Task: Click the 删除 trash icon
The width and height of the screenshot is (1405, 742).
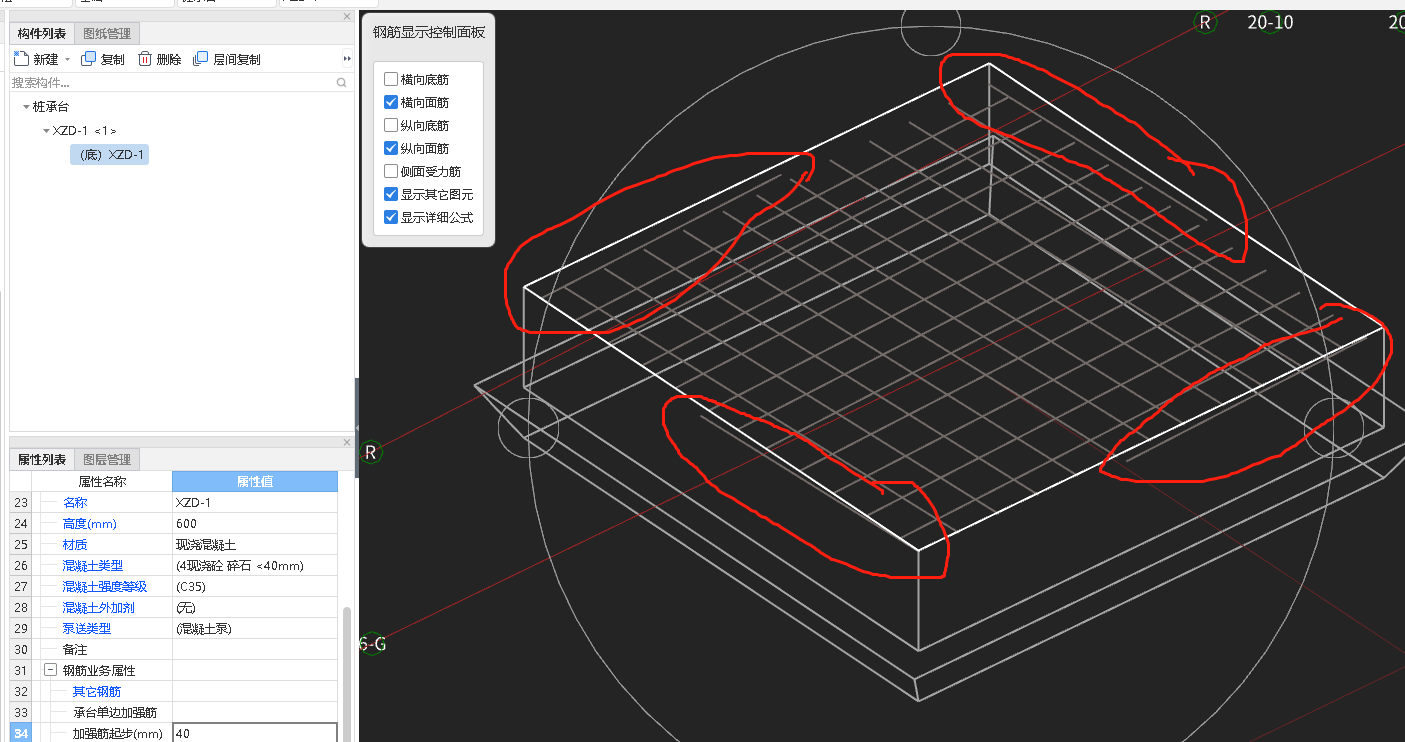Action: [145, 59]
